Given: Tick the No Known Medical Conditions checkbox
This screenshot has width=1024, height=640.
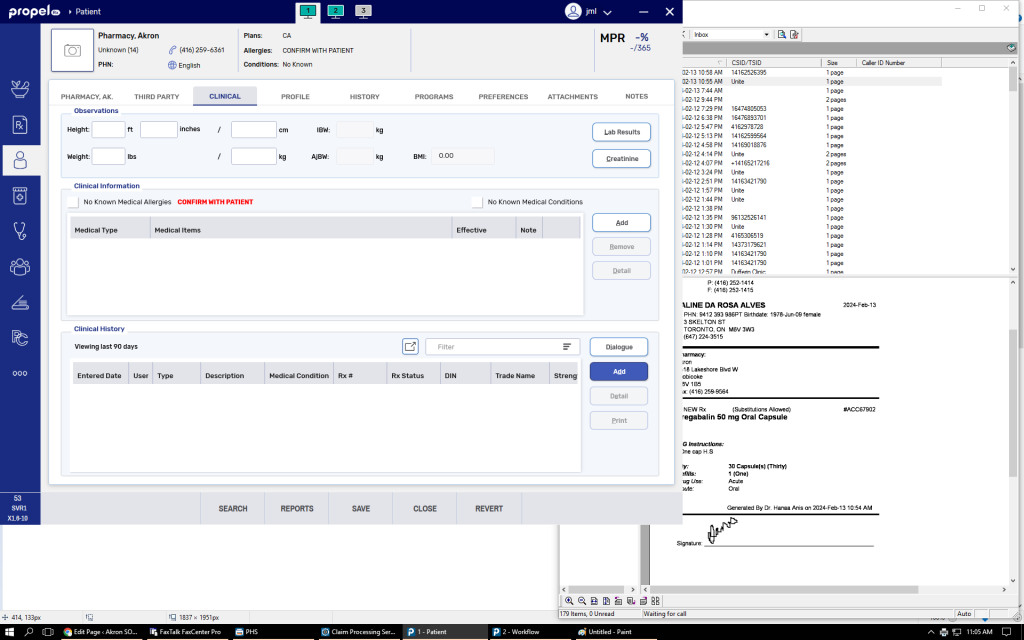Looking at the screenshot, I should pos(477,202).
